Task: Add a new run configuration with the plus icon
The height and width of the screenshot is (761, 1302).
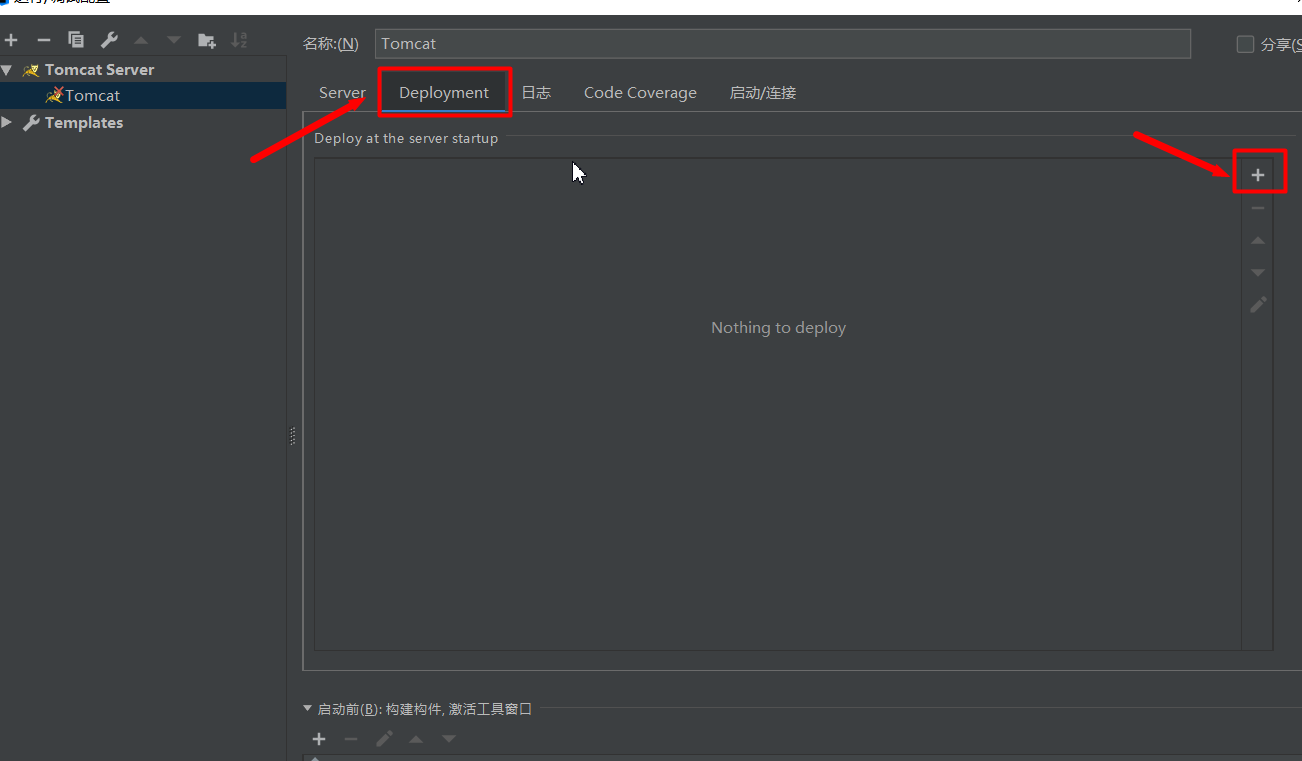Action: click(x=11, y=40)
